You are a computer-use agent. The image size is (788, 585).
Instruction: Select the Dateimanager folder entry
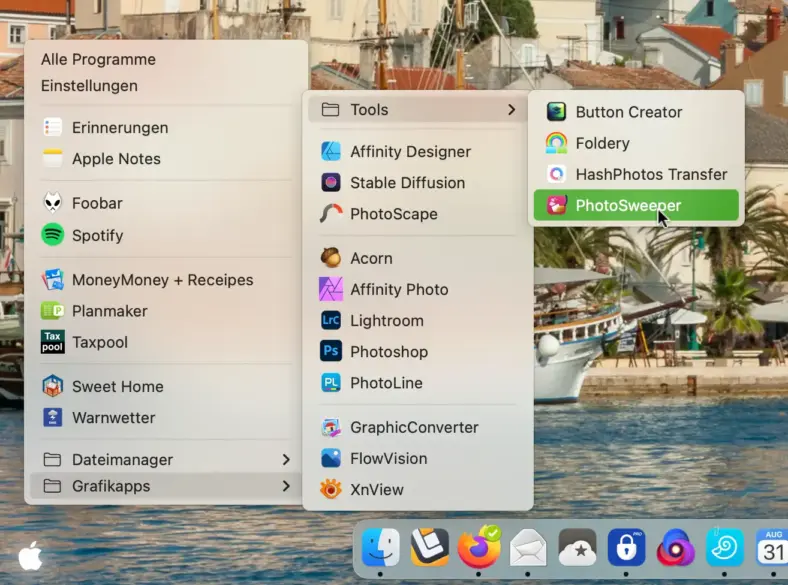[x=166, y=459]
